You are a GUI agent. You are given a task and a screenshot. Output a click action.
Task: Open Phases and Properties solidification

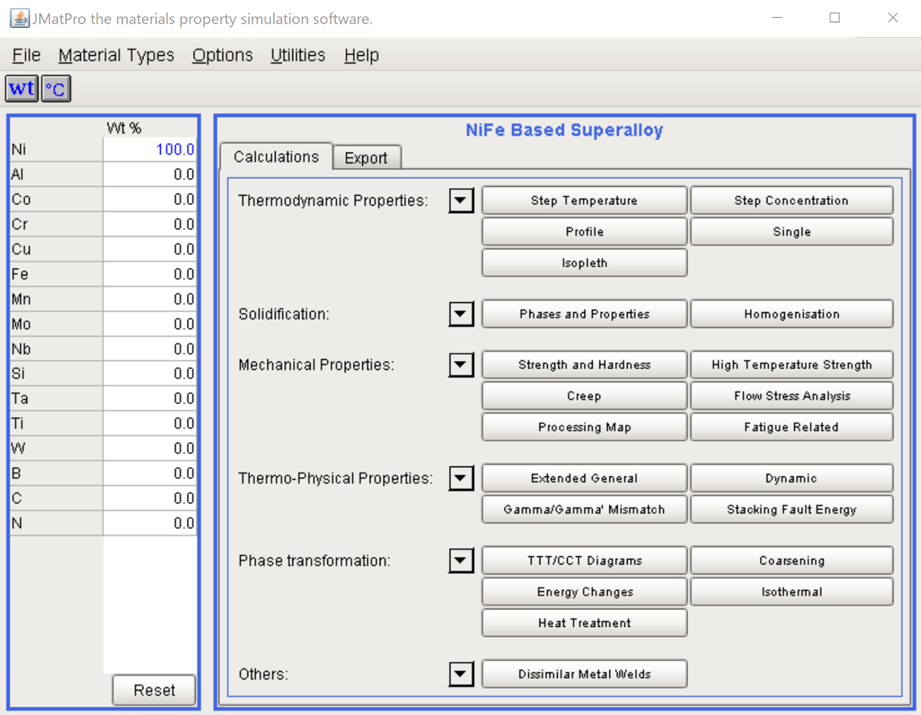click(584, 314)
